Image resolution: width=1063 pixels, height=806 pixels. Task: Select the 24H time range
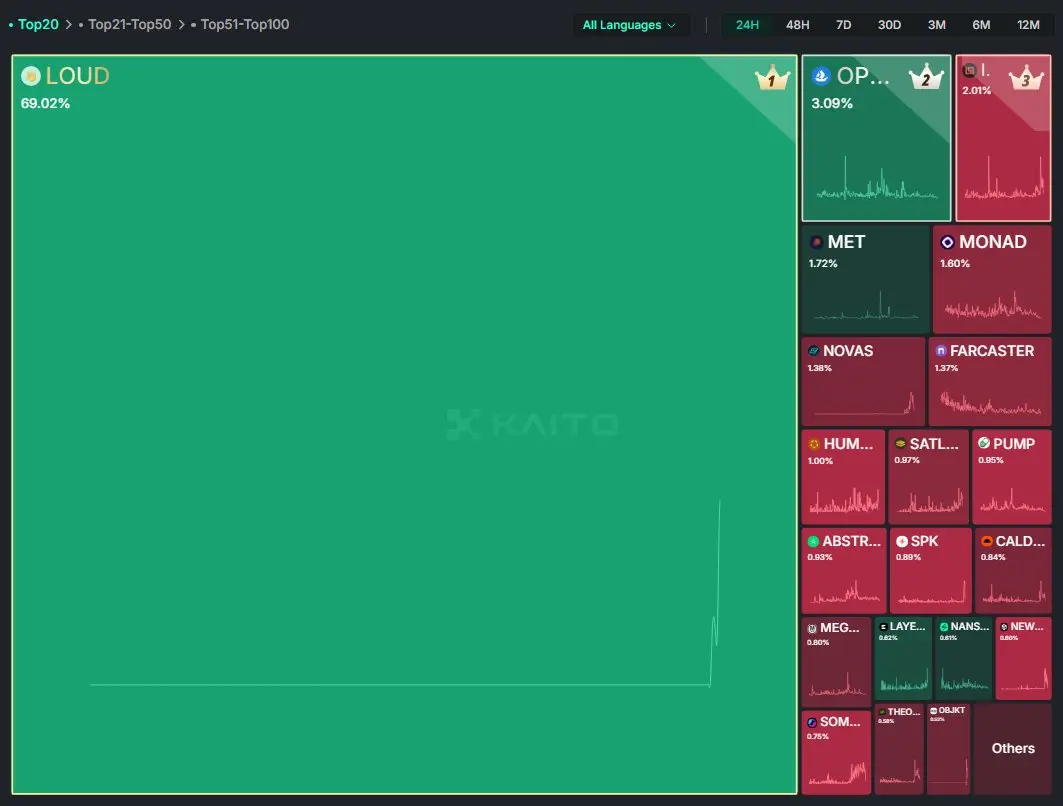pyautogui.click(x=747, y=25)
